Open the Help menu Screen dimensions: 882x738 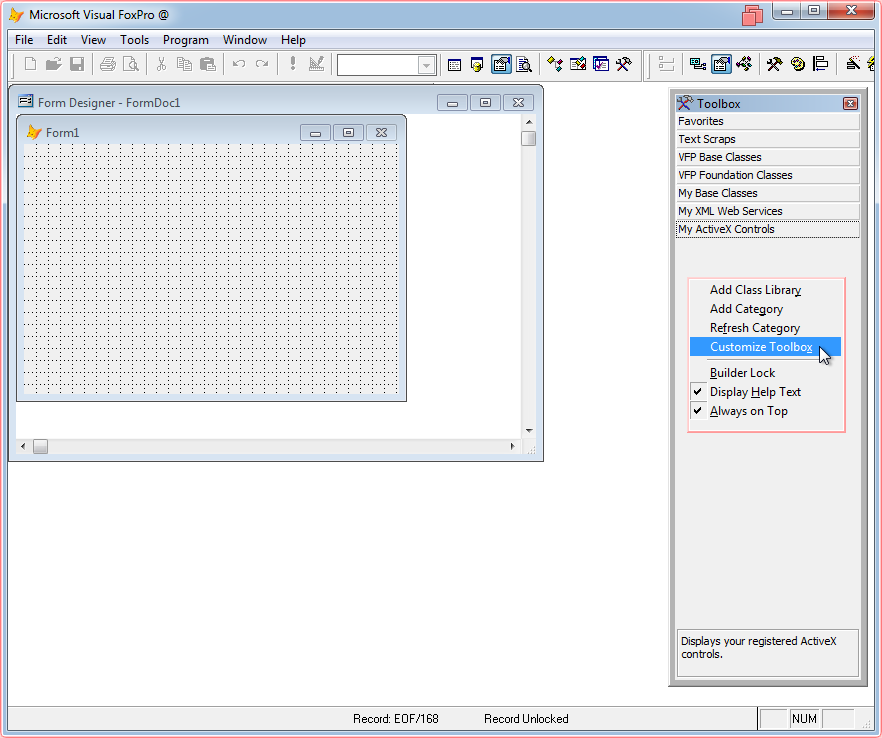pyautogui.click(x=293, y=40)
